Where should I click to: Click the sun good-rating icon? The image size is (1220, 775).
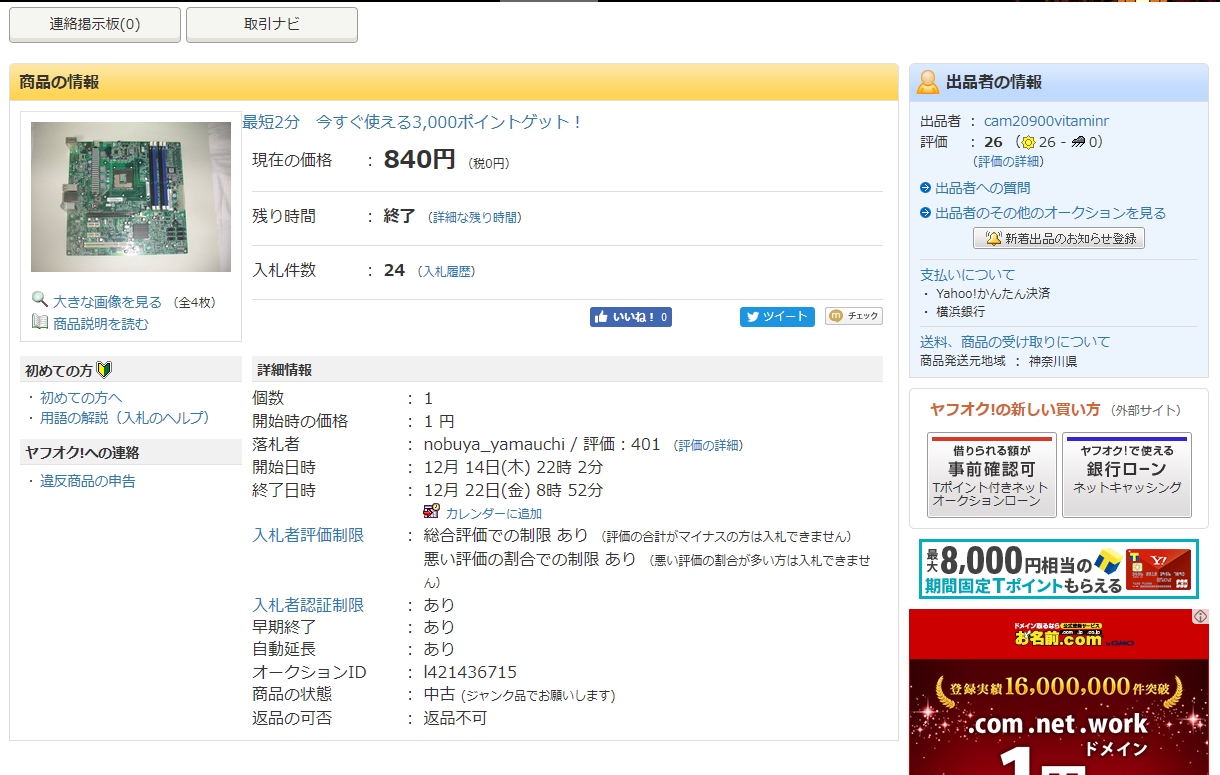tap(1027, 142)
